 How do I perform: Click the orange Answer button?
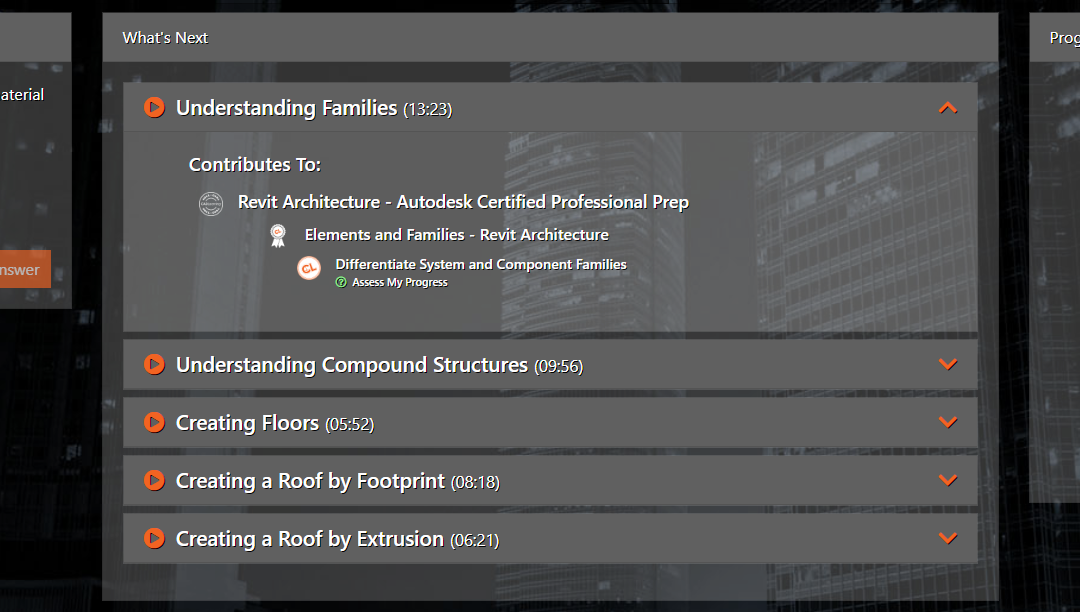click(x=22, y=269)
